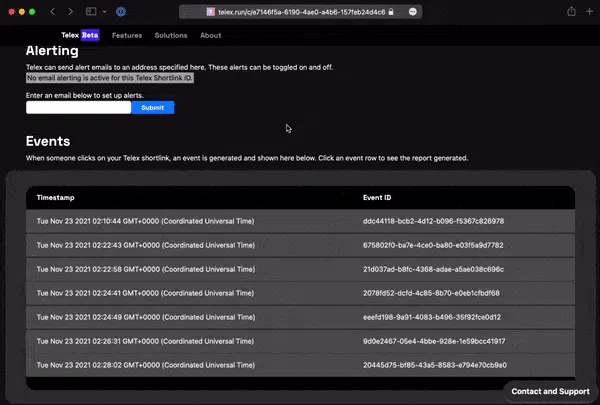The width and height of the screenshot is (600, 405).
Task: Open Contact and Support button
Action: [x=550, y=391]
